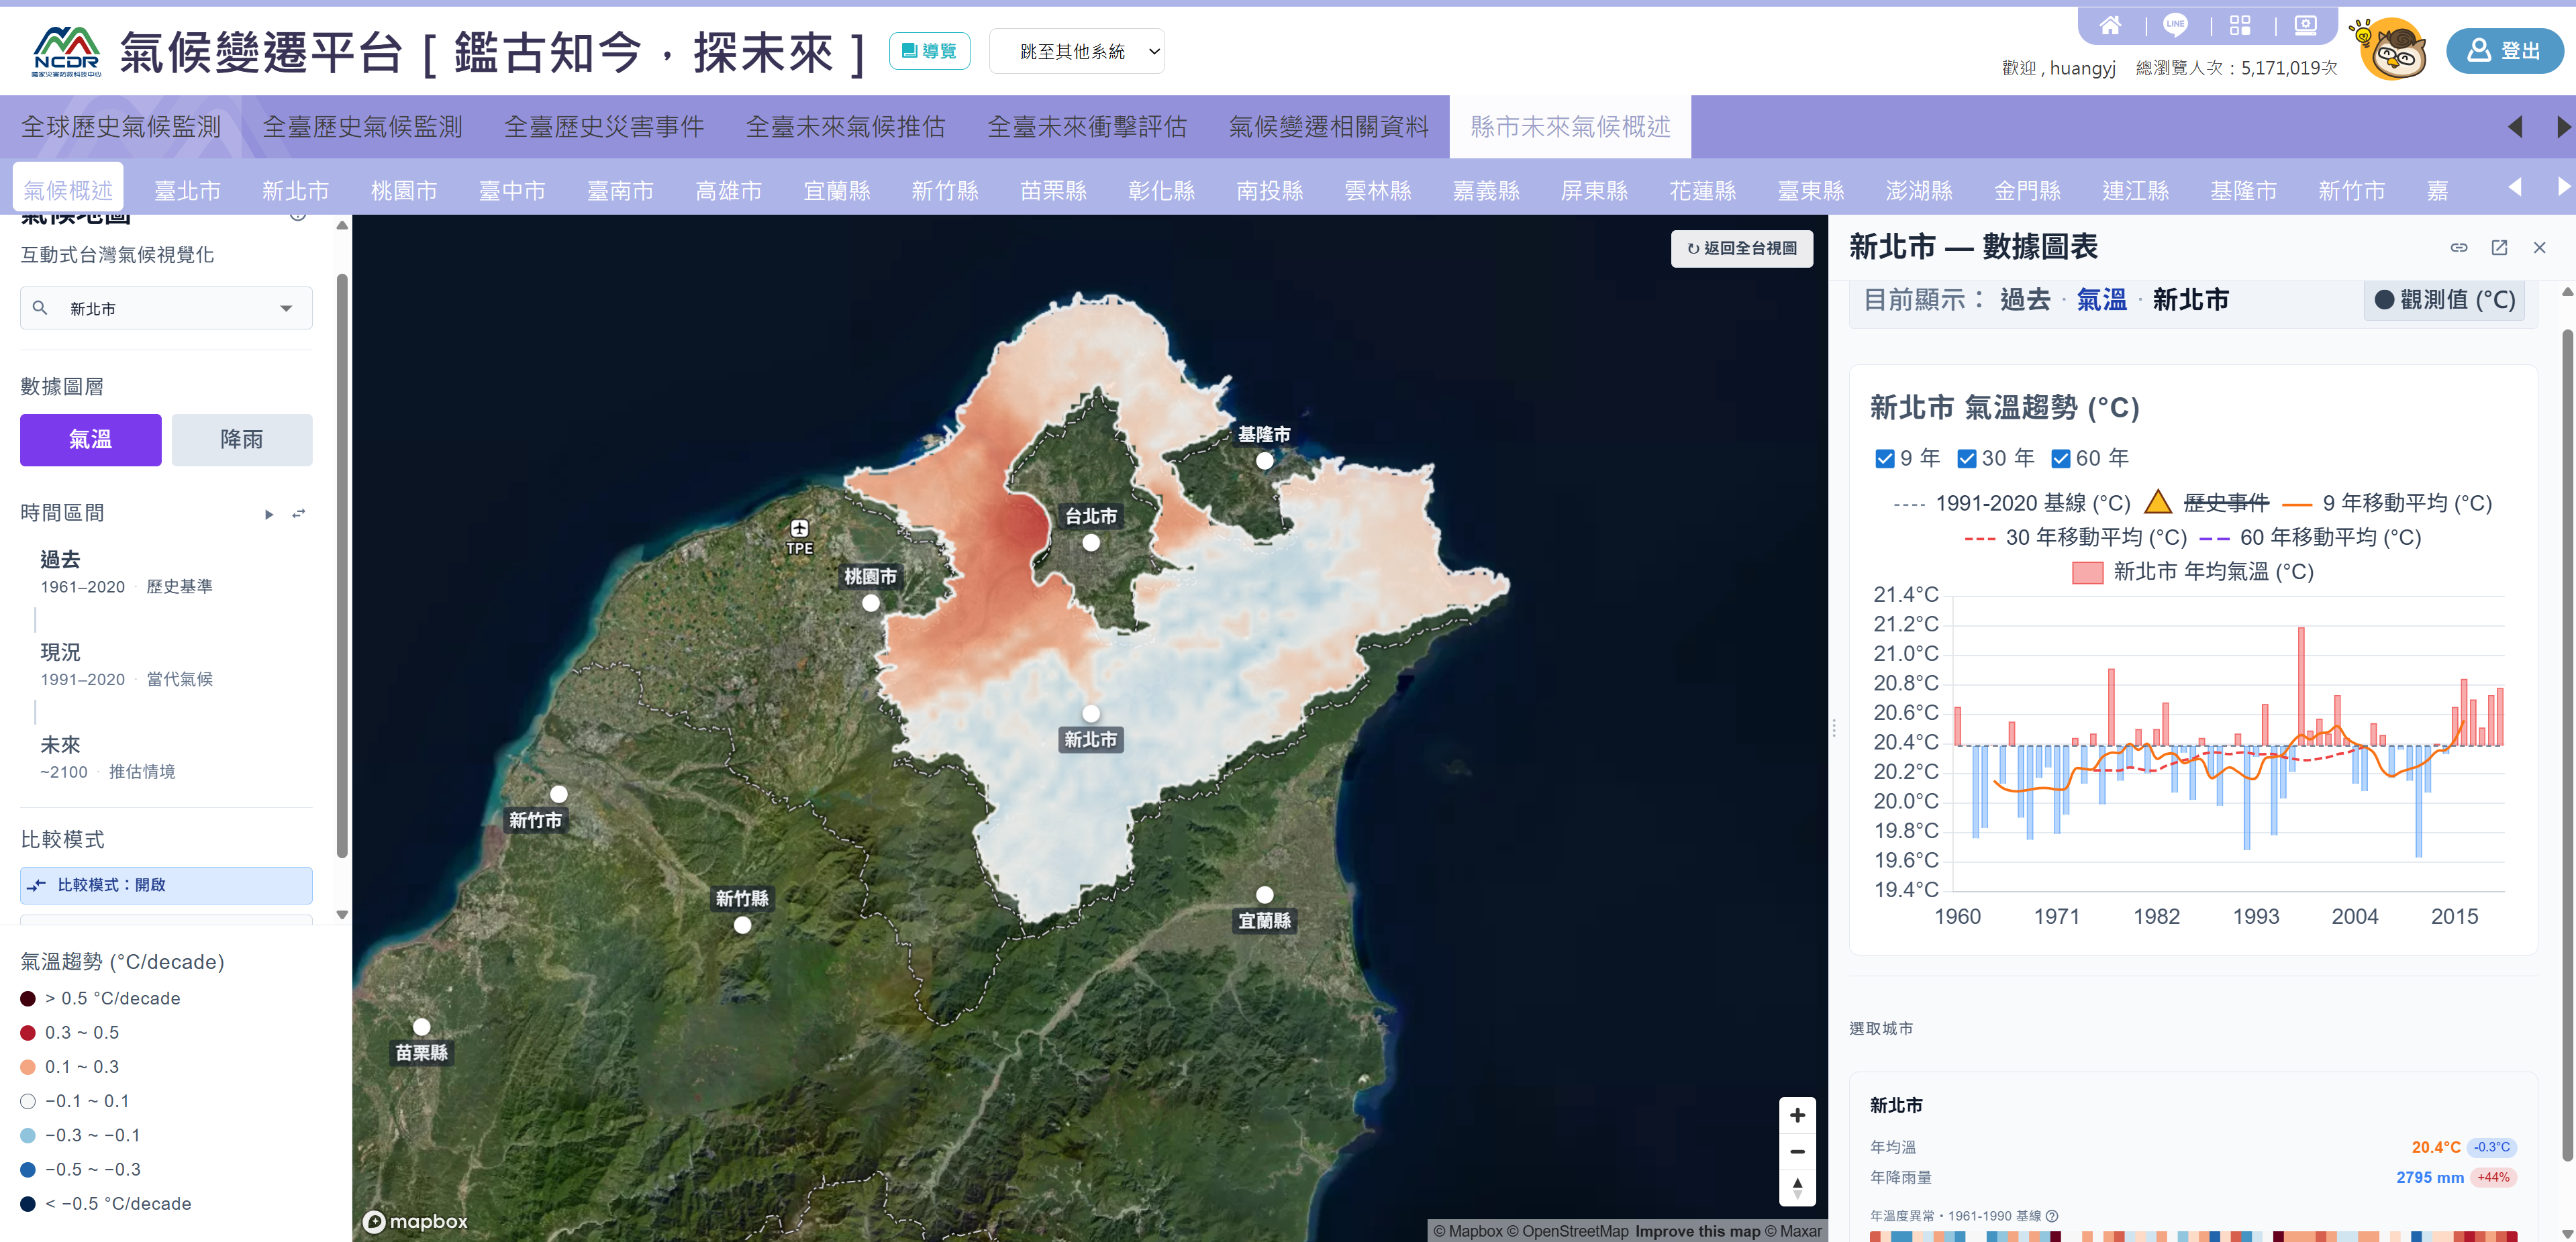Open 全臺未來氣候推估 menu
Screen dimensions: 2576x1242
846,127
